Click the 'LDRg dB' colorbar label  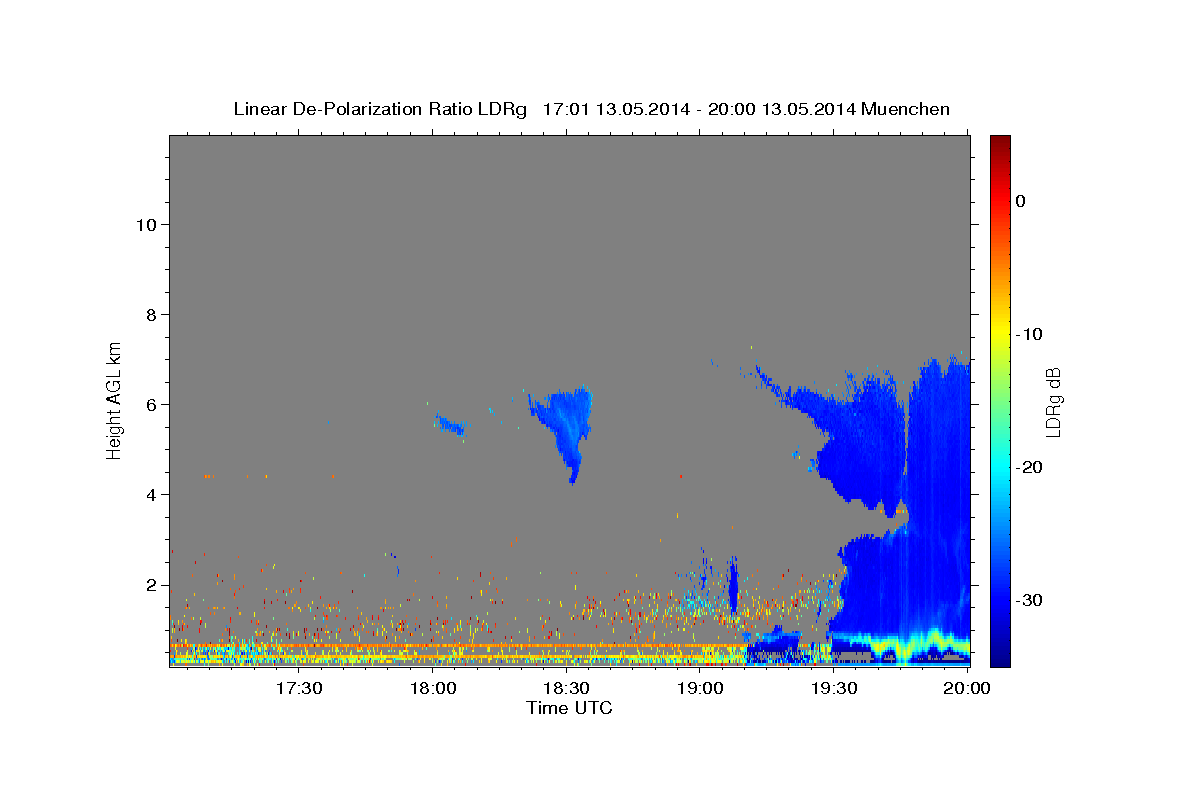[1053, 401]
